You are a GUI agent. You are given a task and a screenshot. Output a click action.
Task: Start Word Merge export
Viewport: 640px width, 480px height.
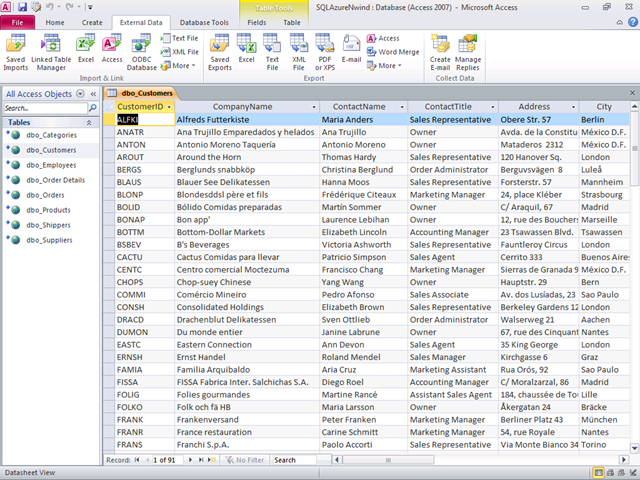coord(393,52)
